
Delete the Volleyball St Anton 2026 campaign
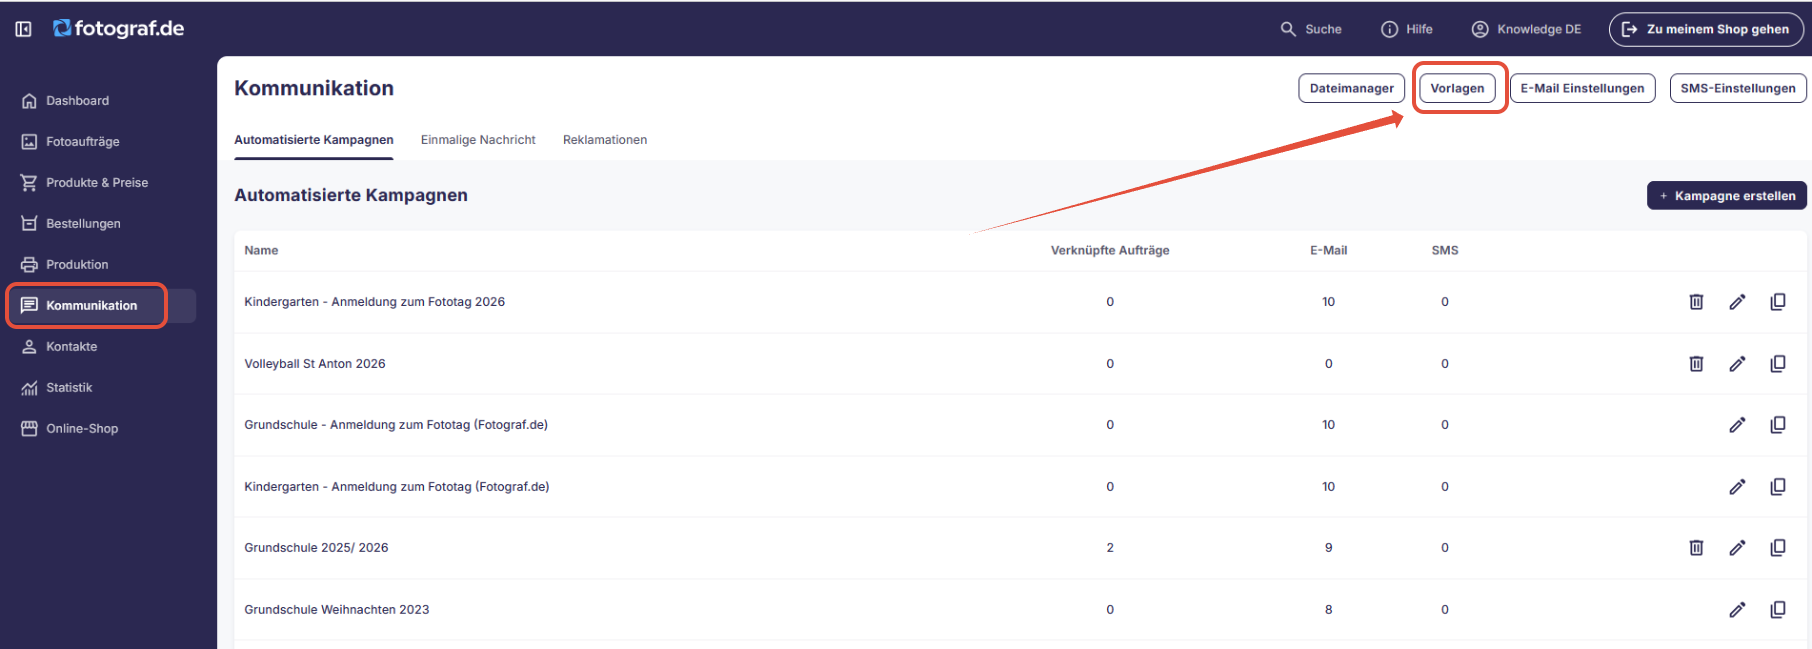(1696, 364)
